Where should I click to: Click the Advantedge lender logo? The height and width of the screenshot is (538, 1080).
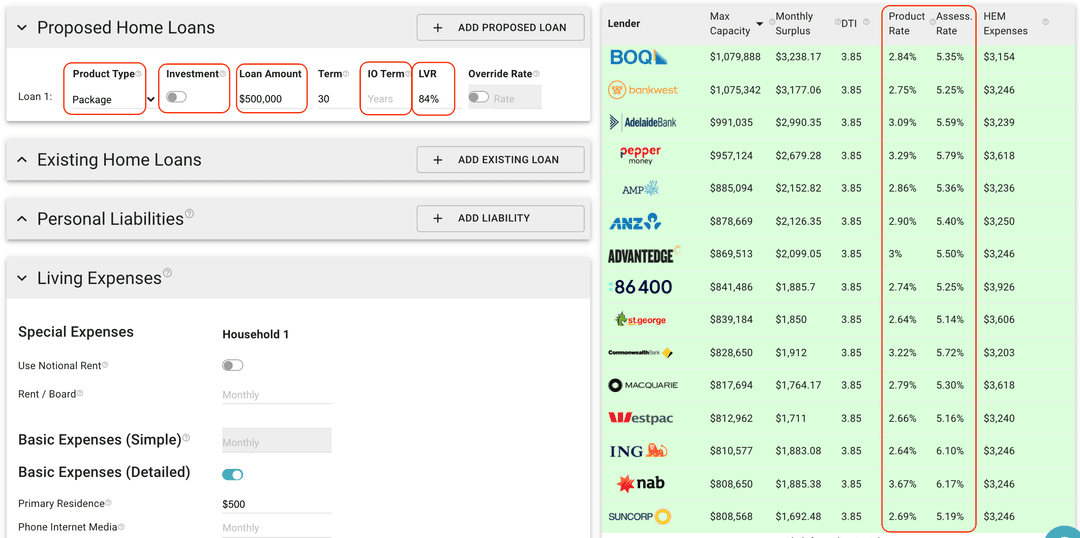point(645,254)
